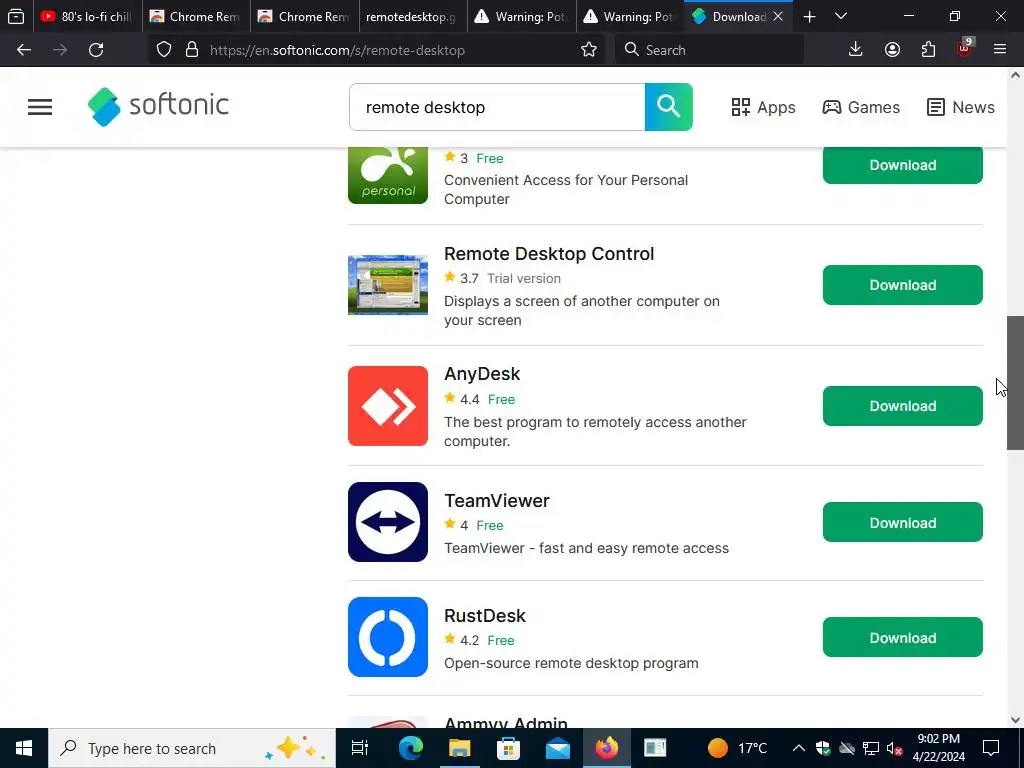Screen dimensions: 1024x768
Task: Open the News section
Action: pos(960,107)
